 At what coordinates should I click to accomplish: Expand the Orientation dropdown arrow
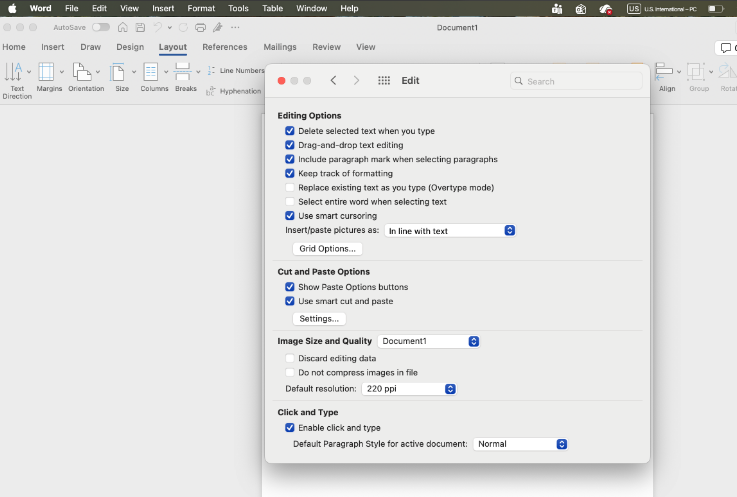[98, 72]
